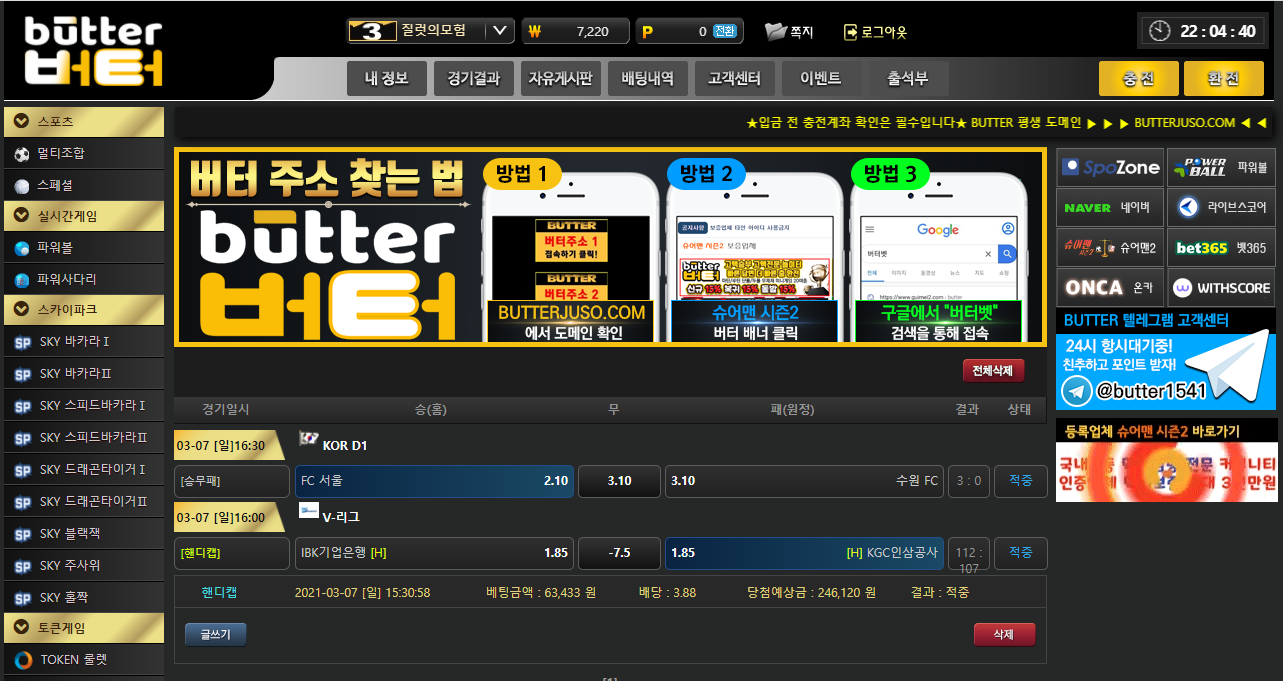Click the butter 버터 site logo
Viewport: 1283px width, 681px height.
(x=93, y=50)
